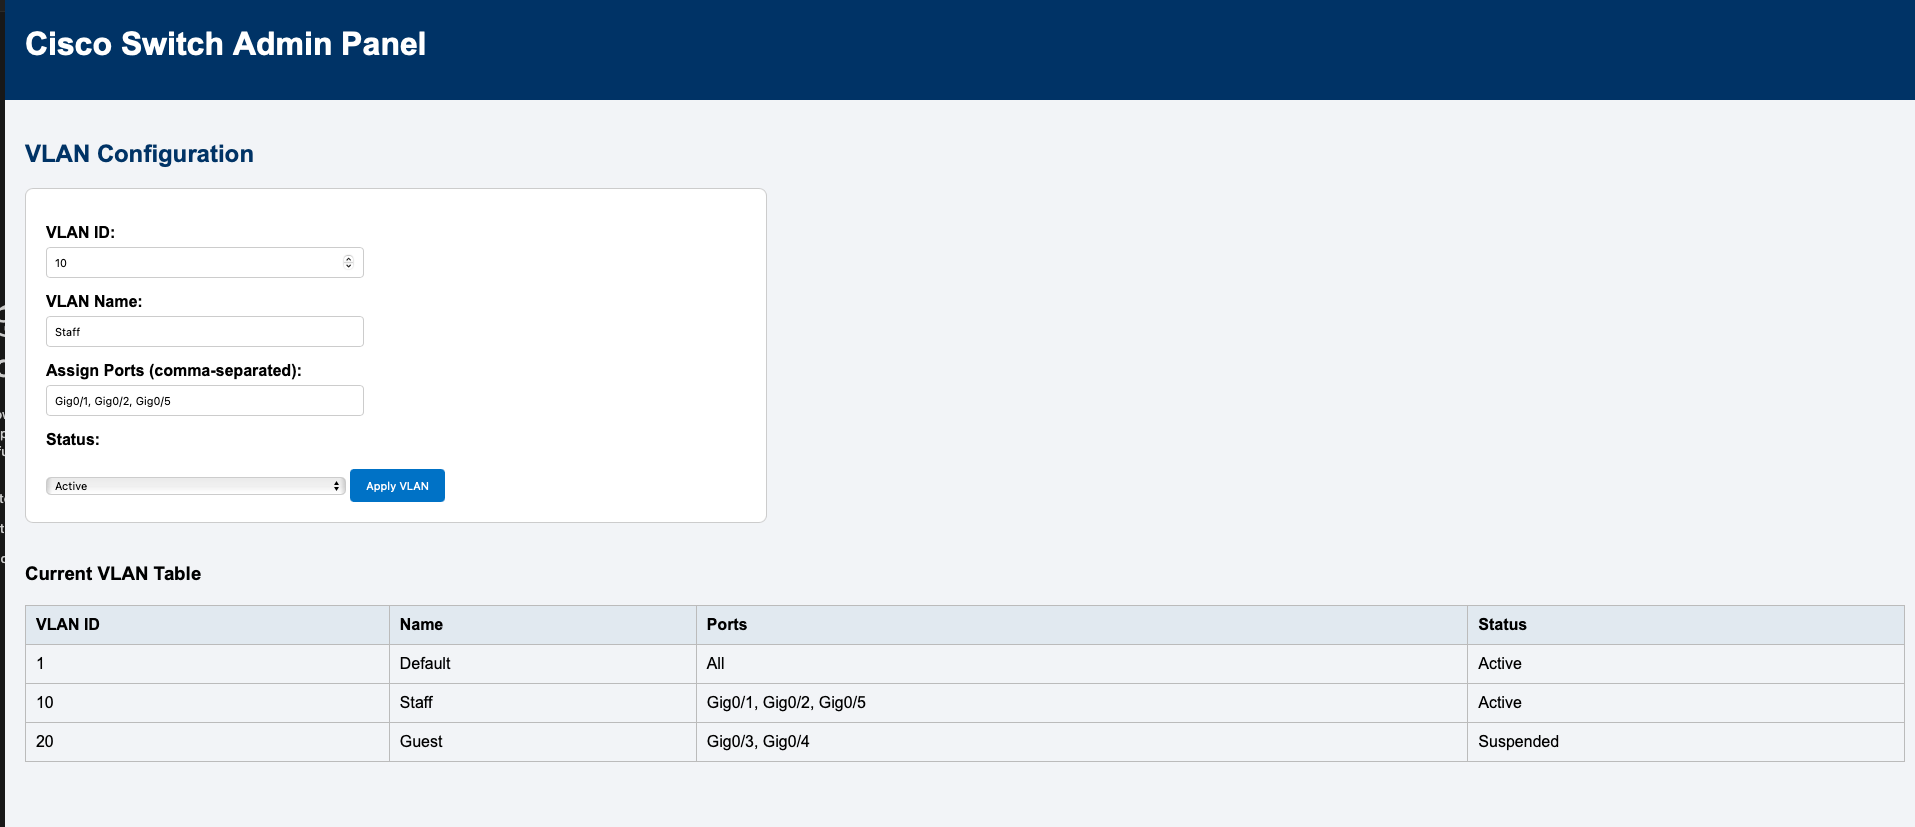Click the Guest name cell
Screen dimensions: 1915x827
tap(543, 742)
